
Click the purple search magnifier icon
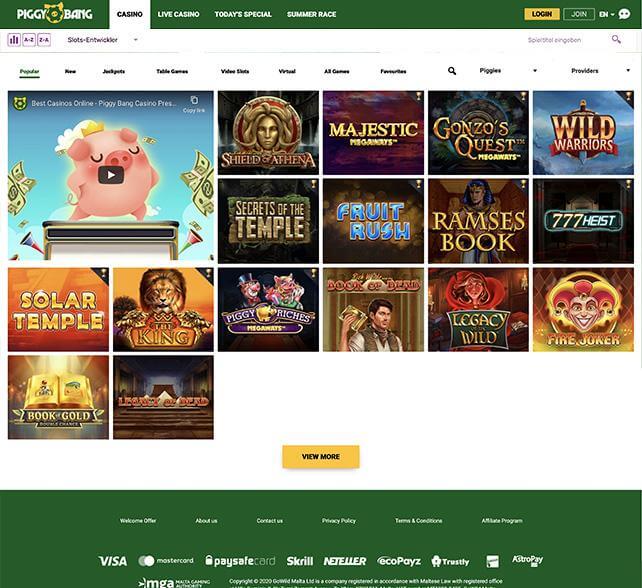pyautogui.click(x=616, y=39)
